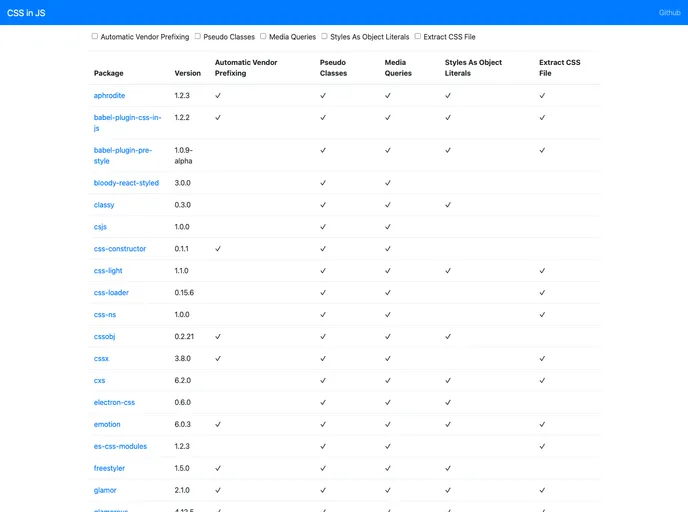Click es-css-modules Extract CSS File checkmark
688x512 pixels.
tap(542, 446)
